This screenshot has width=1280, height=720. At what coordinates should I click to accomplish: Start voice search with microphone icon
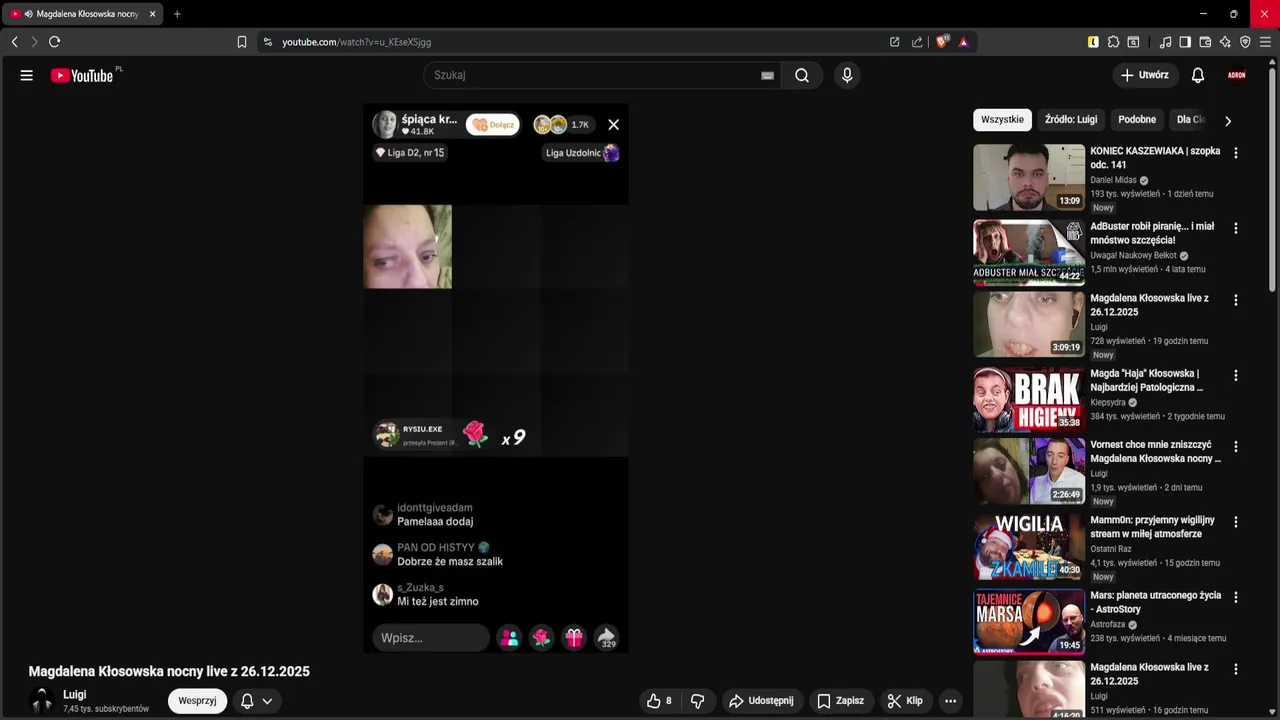click(847, 75)
